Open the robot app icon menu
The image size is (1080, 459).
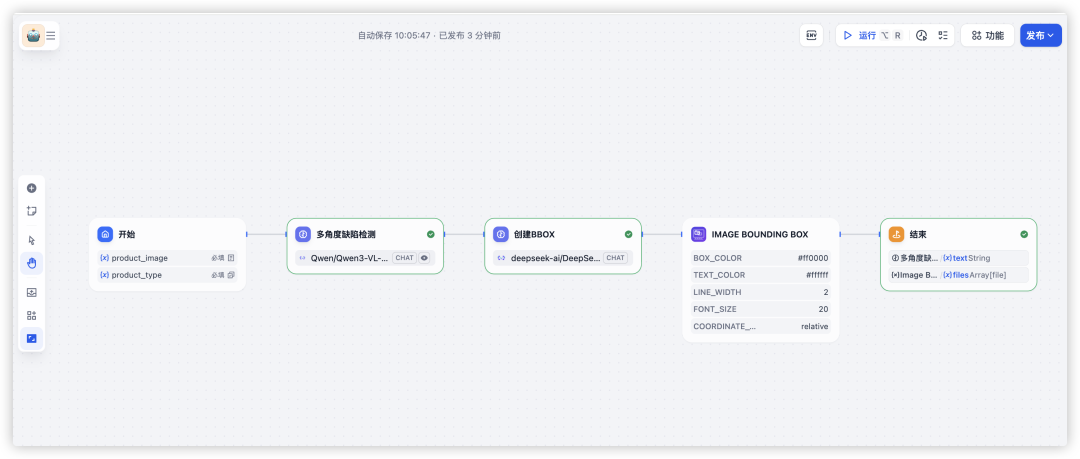(33, 35)
